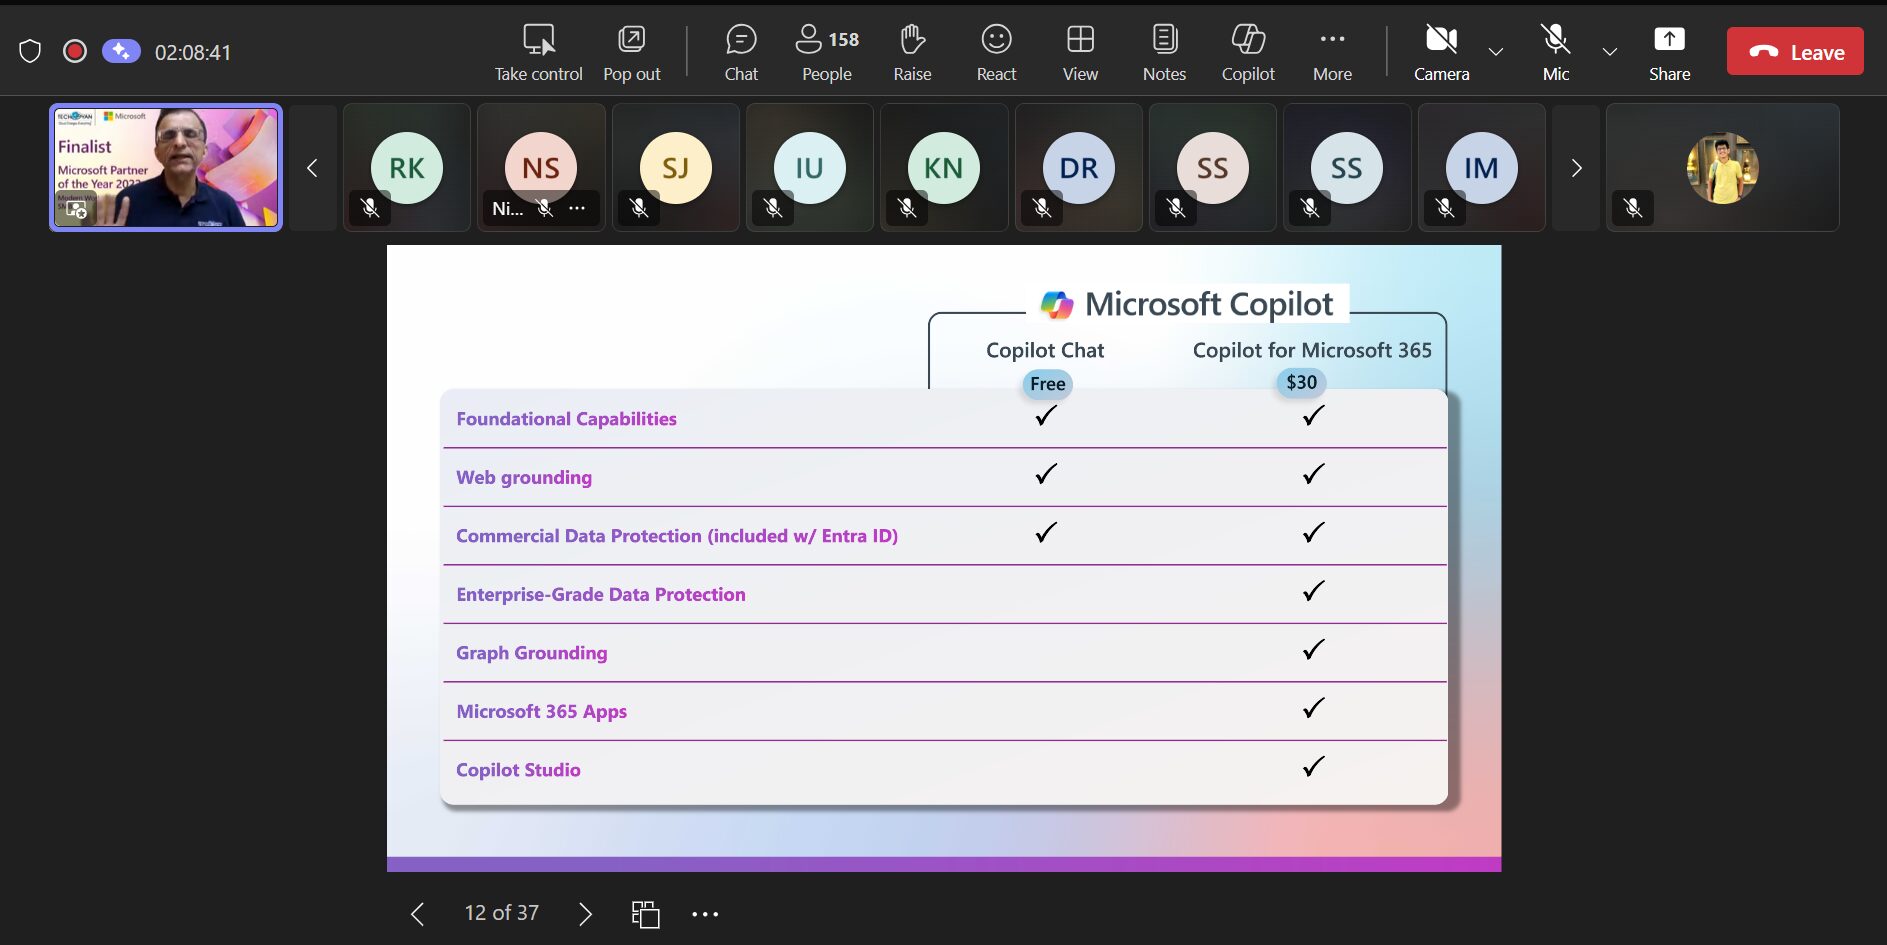Open the React emoji picker

tap(996, 52)
